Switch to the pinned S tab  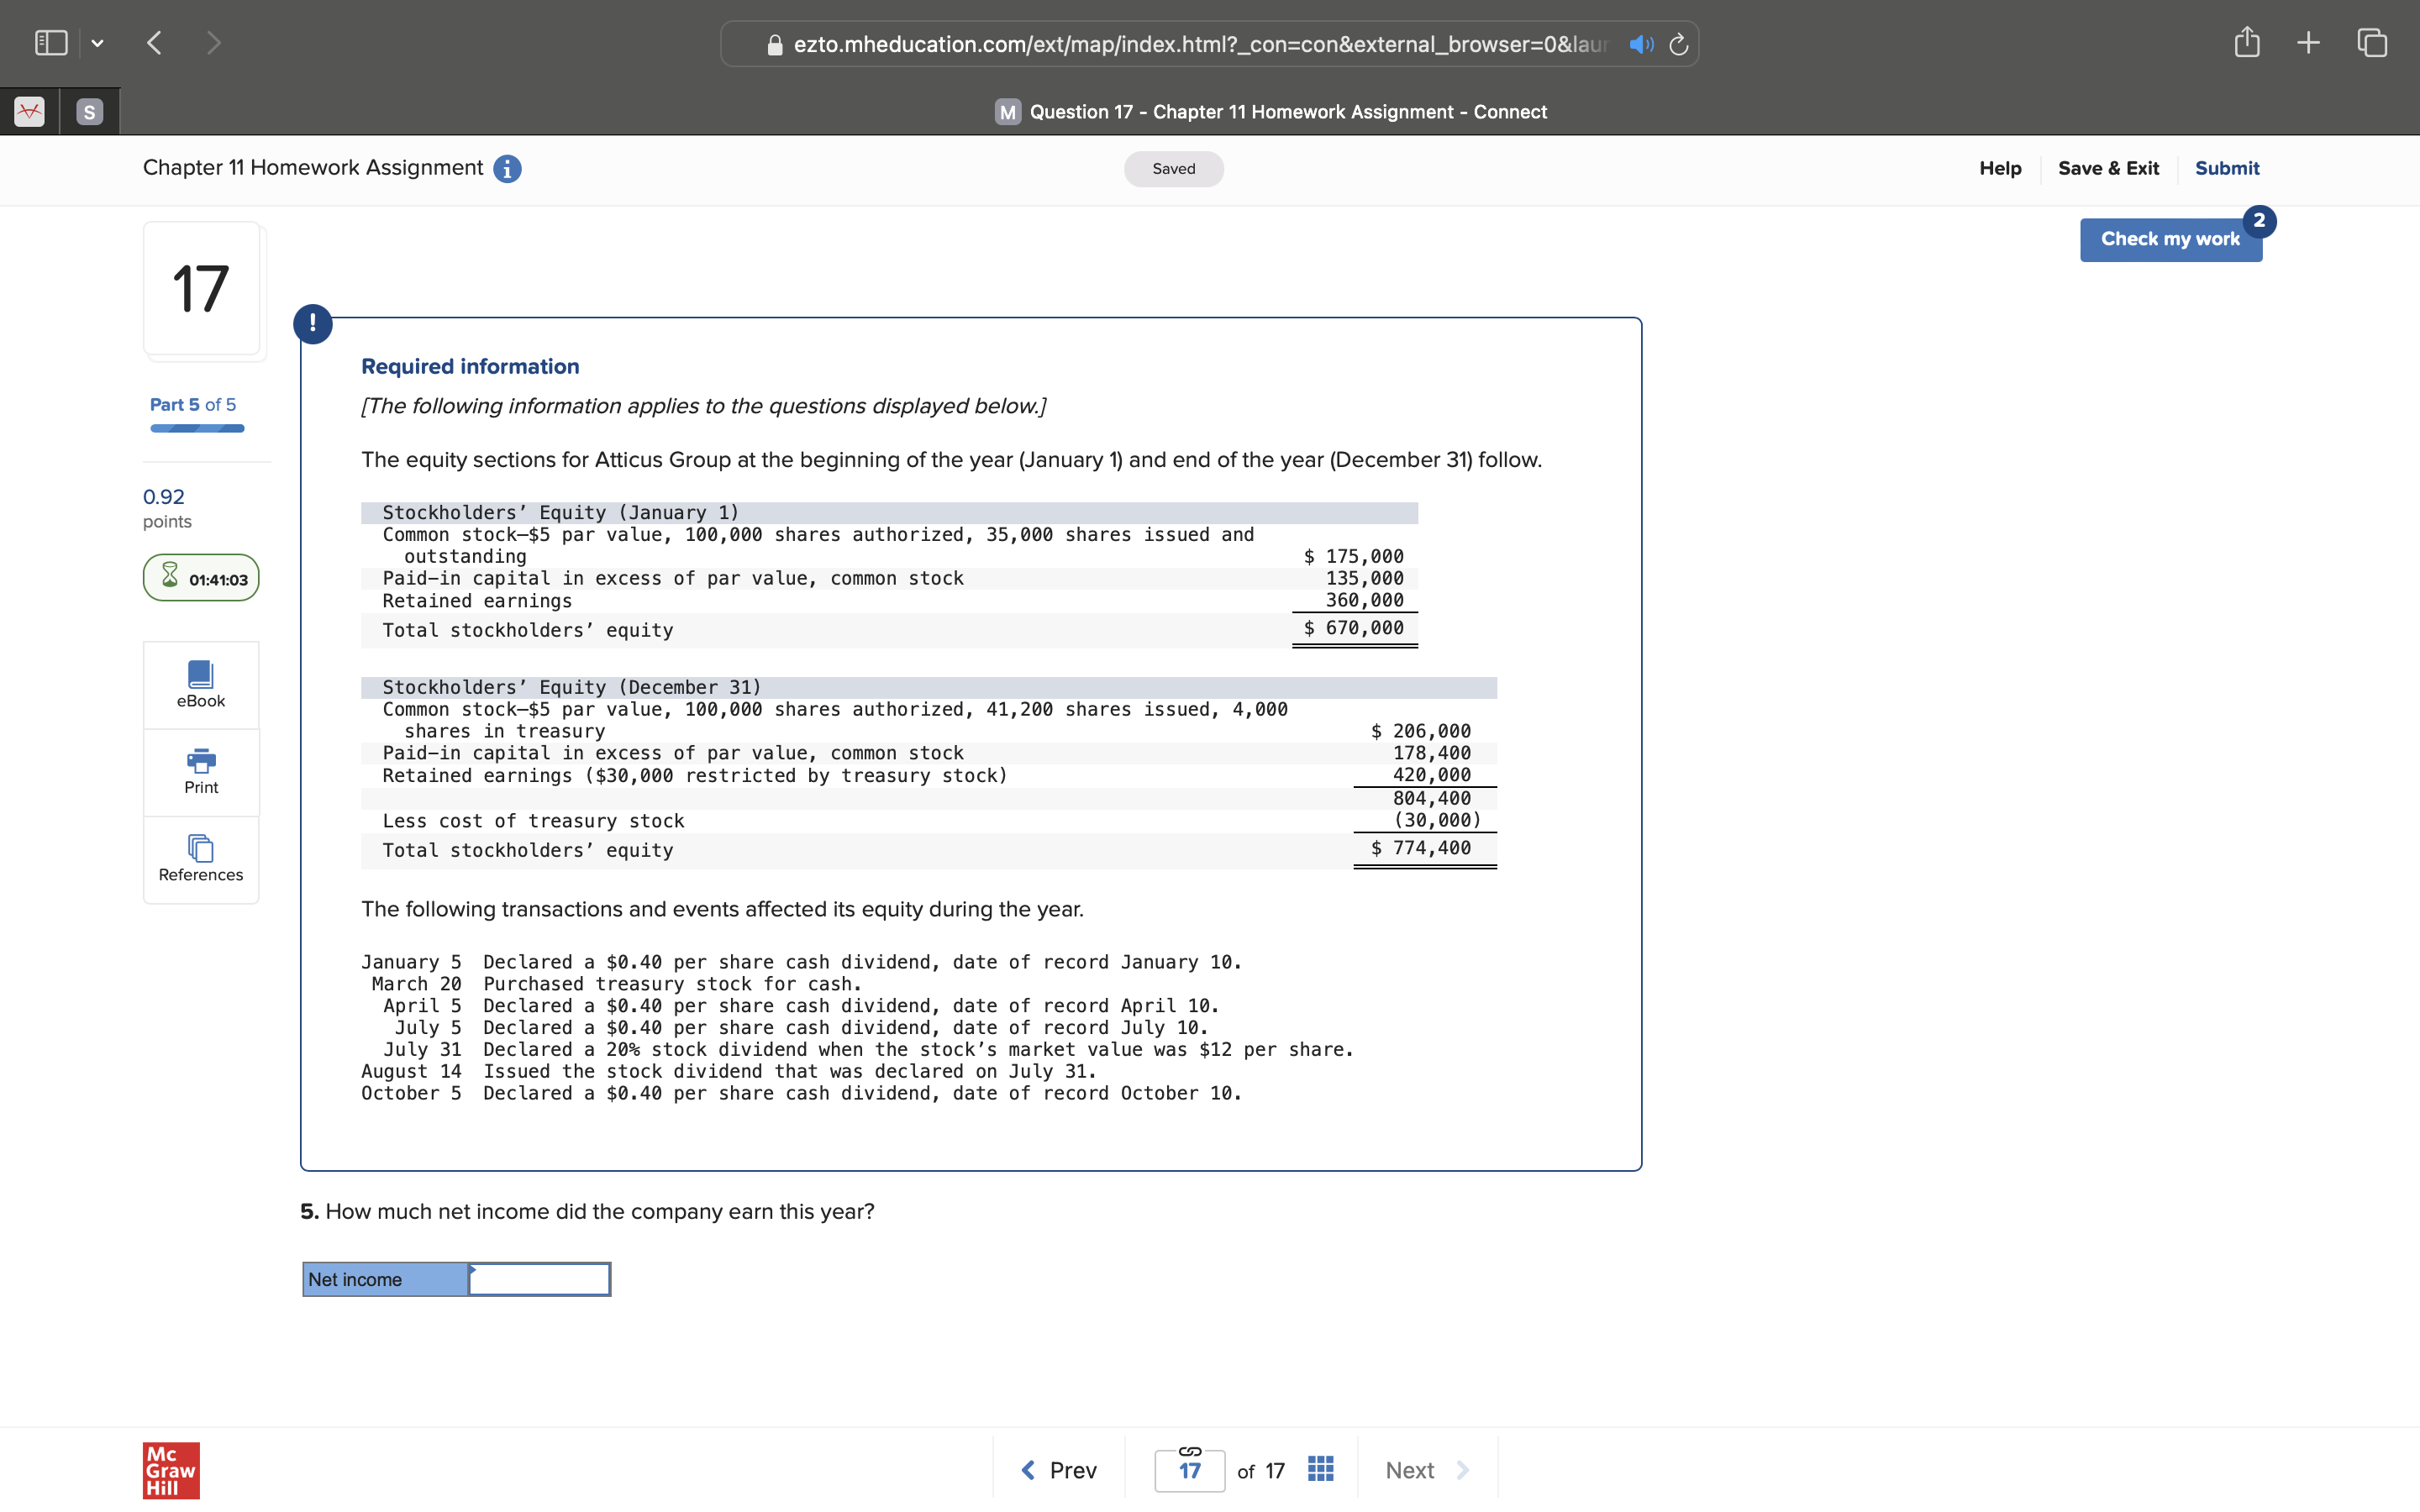pos(89,112)
